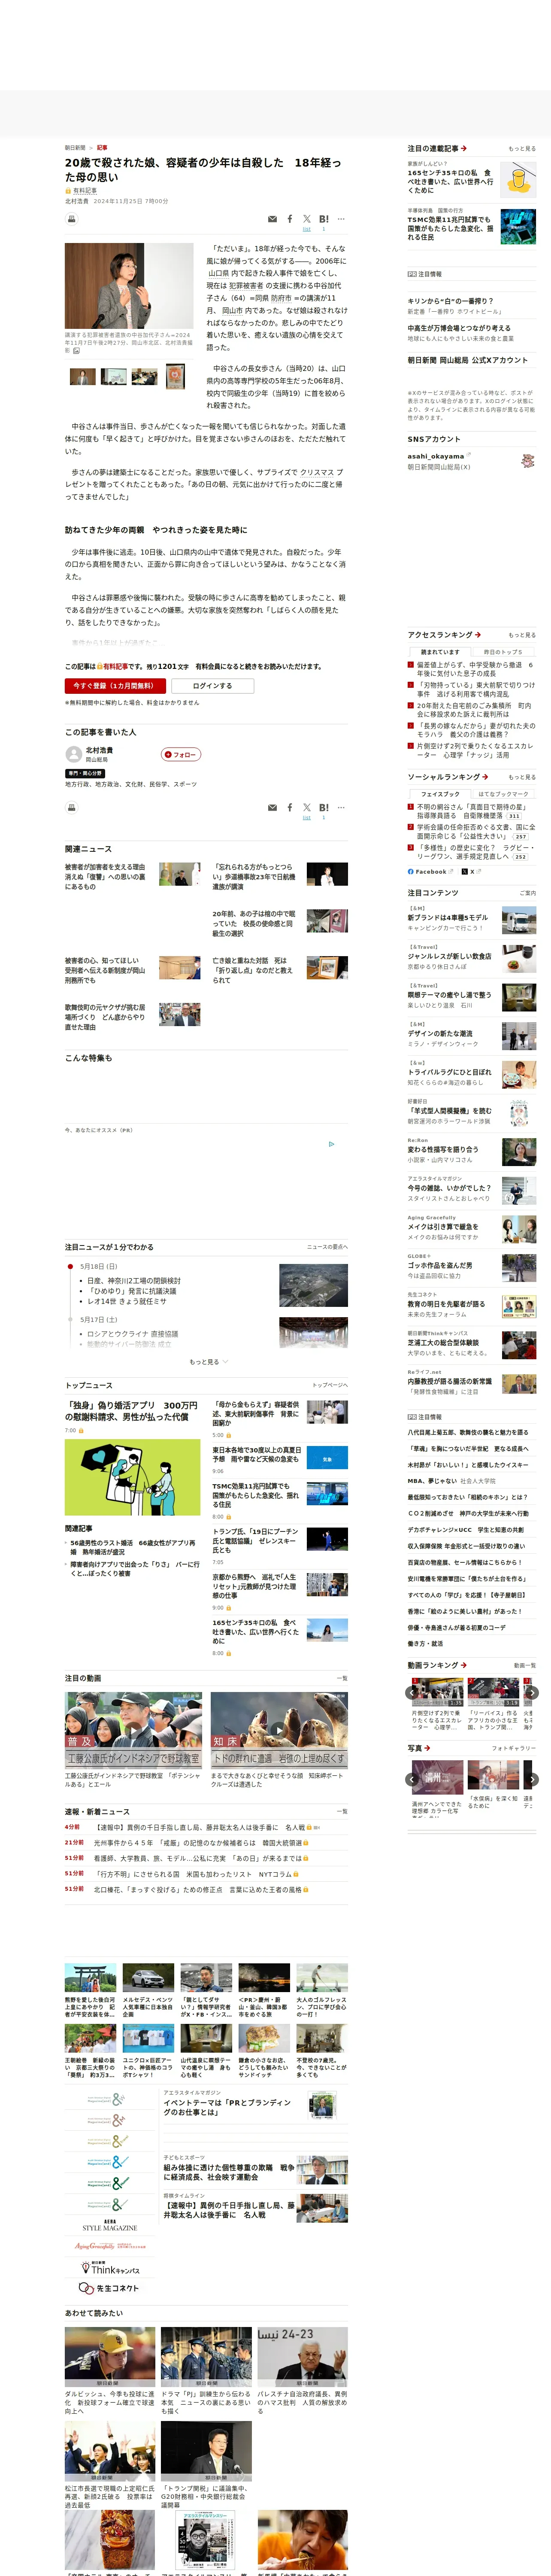Share article by mail icon in top share row
Viewport: 551px width, 2576px height.
tap(272, 219)
